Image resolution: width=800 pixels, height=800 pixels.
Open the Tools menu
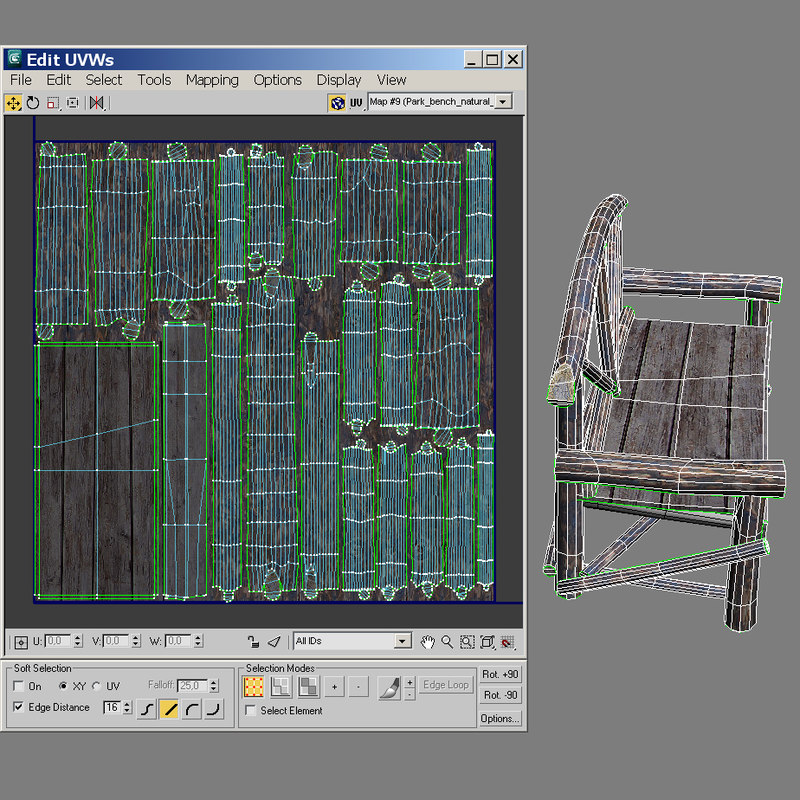pos(154,80)
